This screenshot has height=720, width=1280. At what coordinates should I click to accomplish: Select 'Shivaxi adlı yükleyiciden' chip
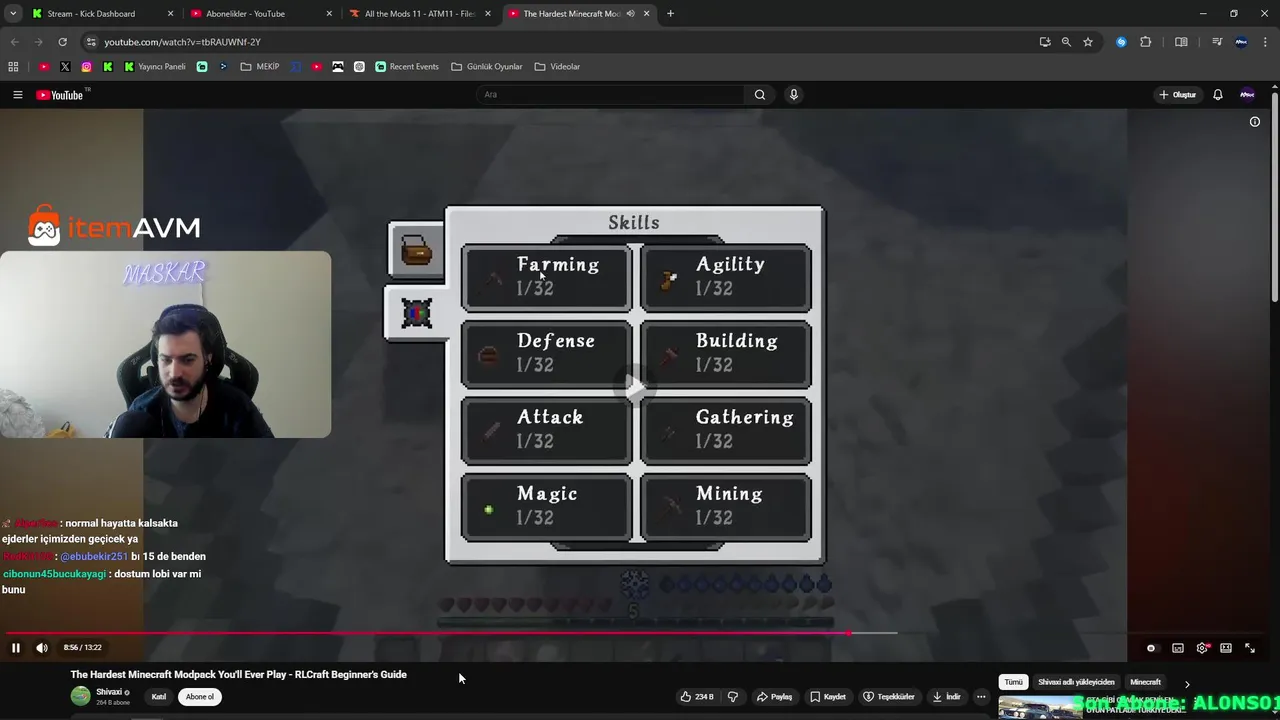(1076, 682)
